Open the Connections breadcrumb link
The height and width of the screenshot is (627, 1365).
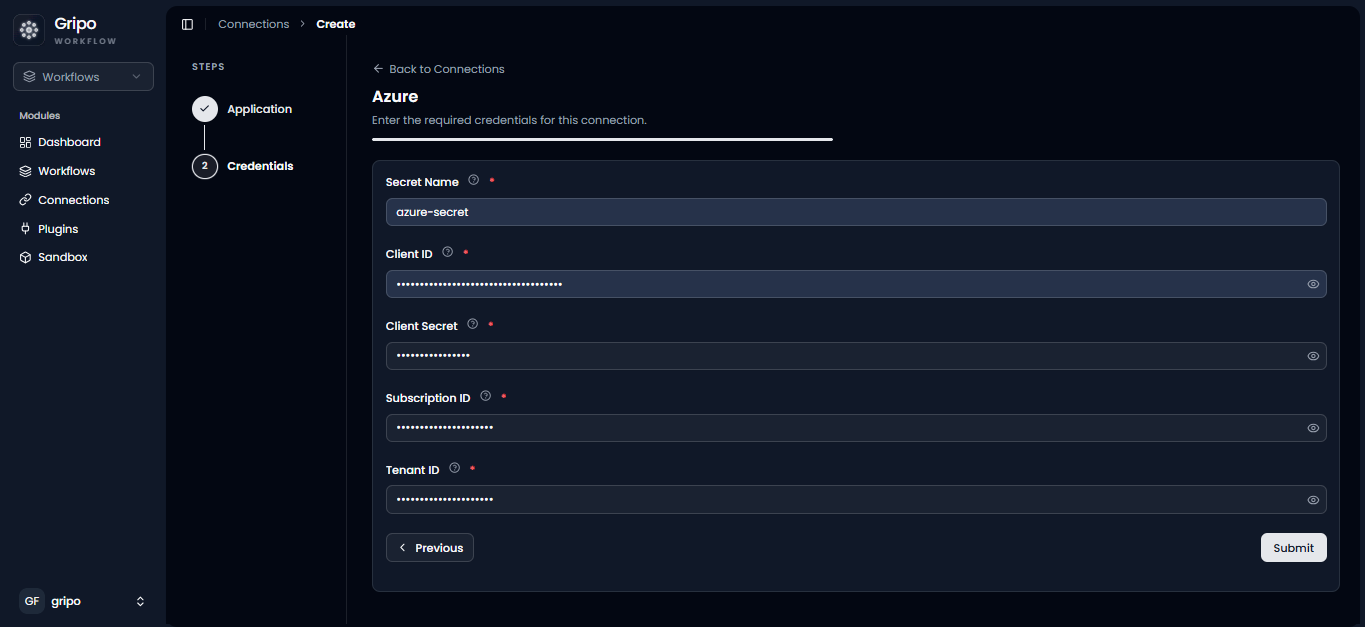click(254, 24)
